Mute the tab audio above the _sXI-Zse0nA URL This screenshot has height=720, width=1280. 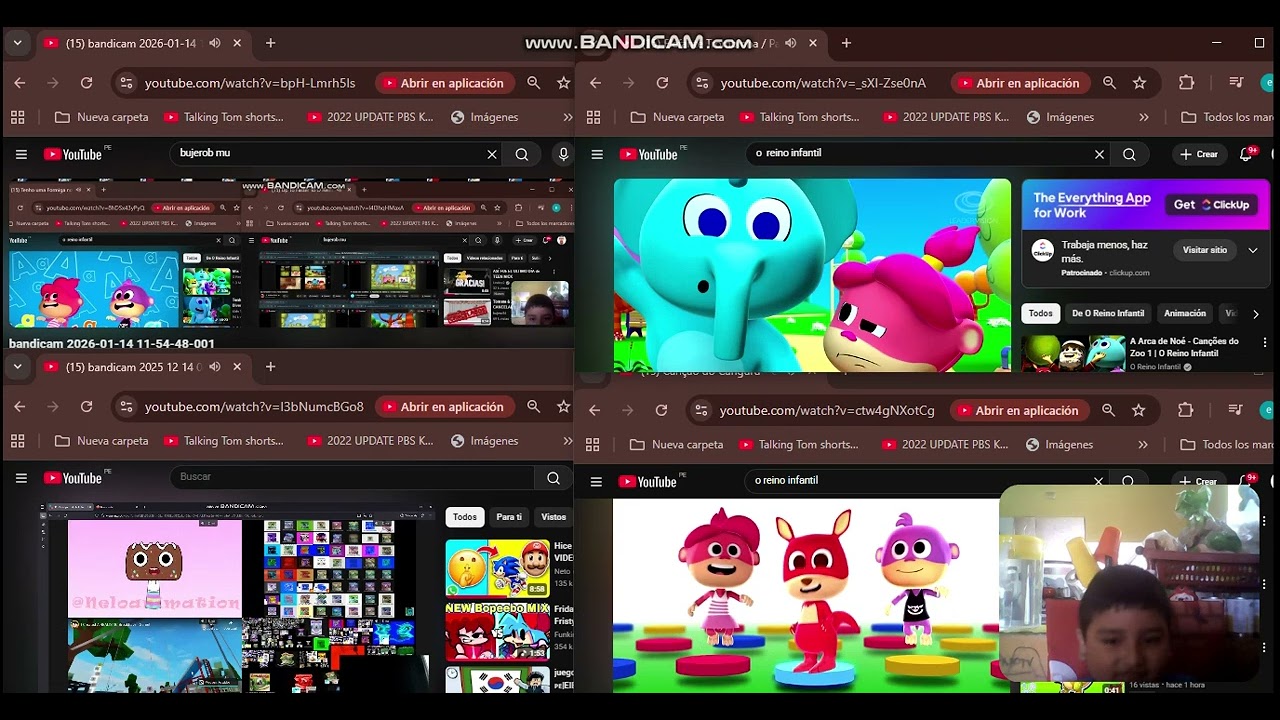tap(790, 43)
